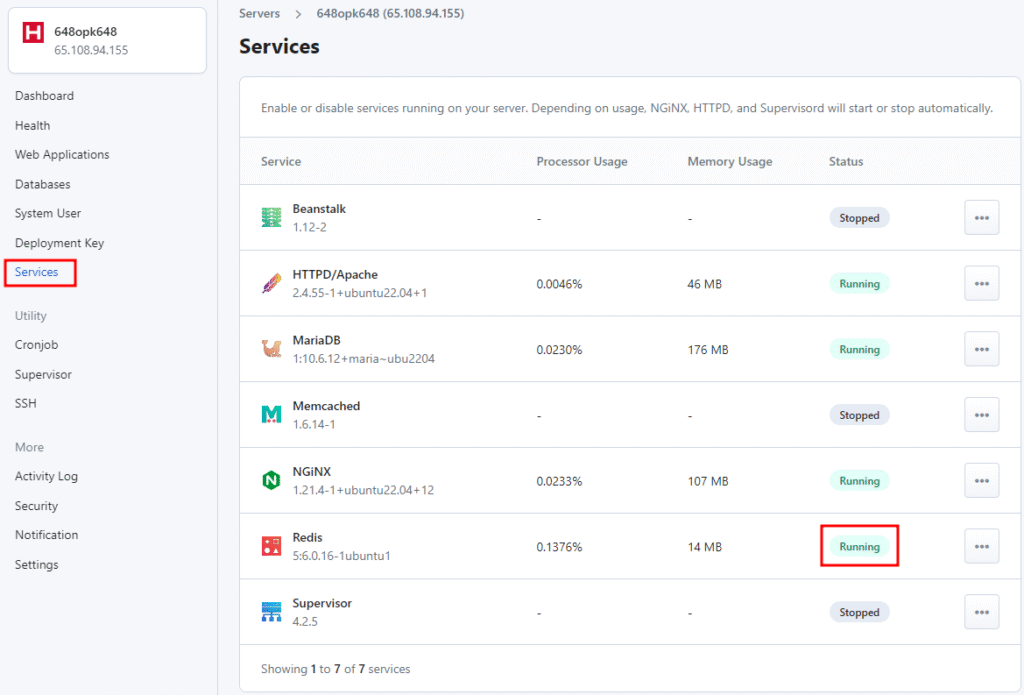Click the Memory Usage column header
Image resolution: width=1024 pixels, height=695 pixels.
coord(729,161)
